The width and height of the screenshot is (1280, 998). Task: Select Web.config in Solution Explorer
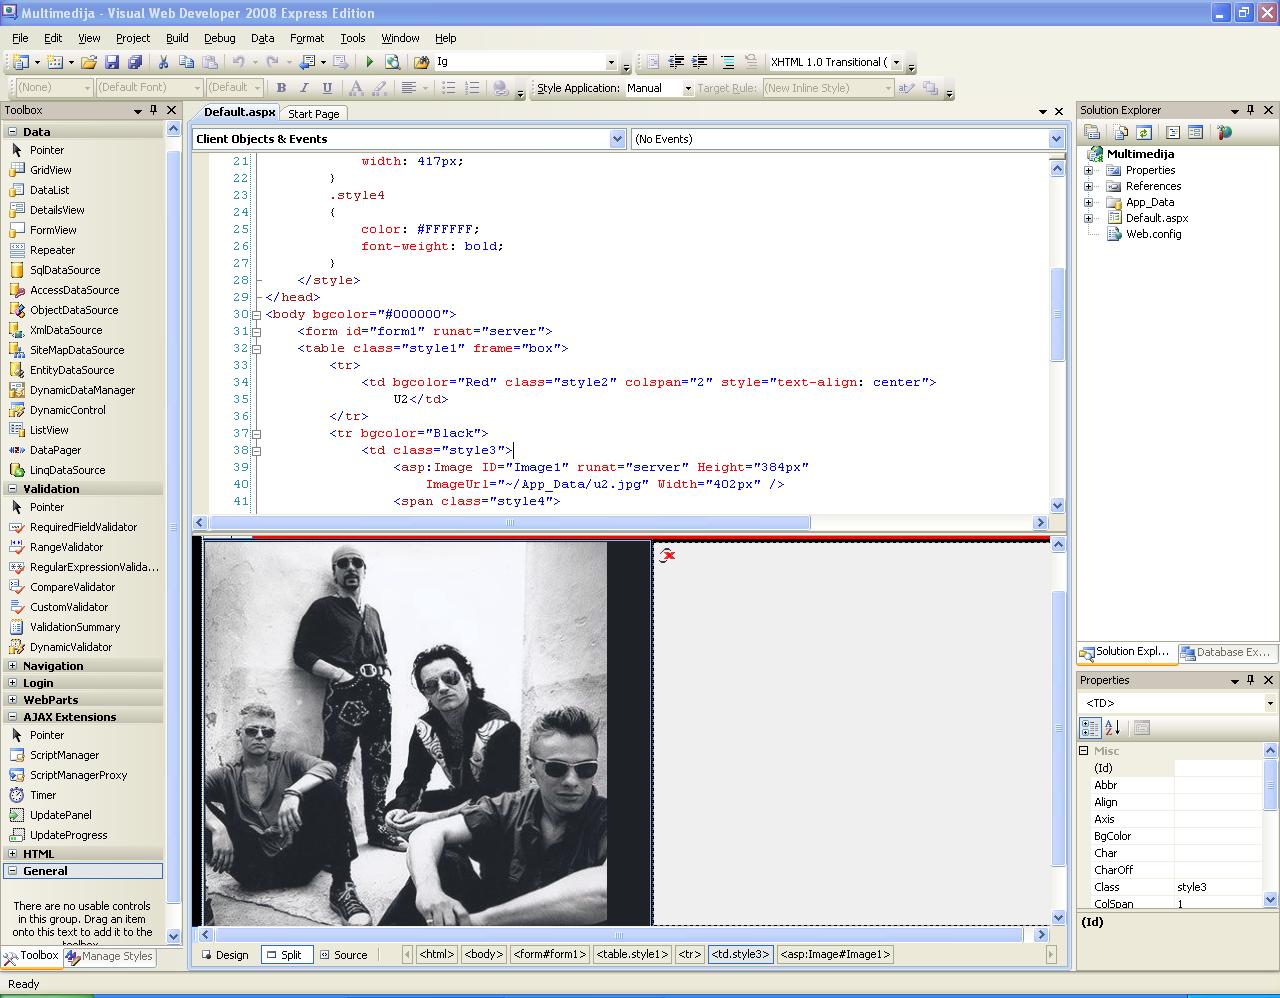click(1153, 234)
